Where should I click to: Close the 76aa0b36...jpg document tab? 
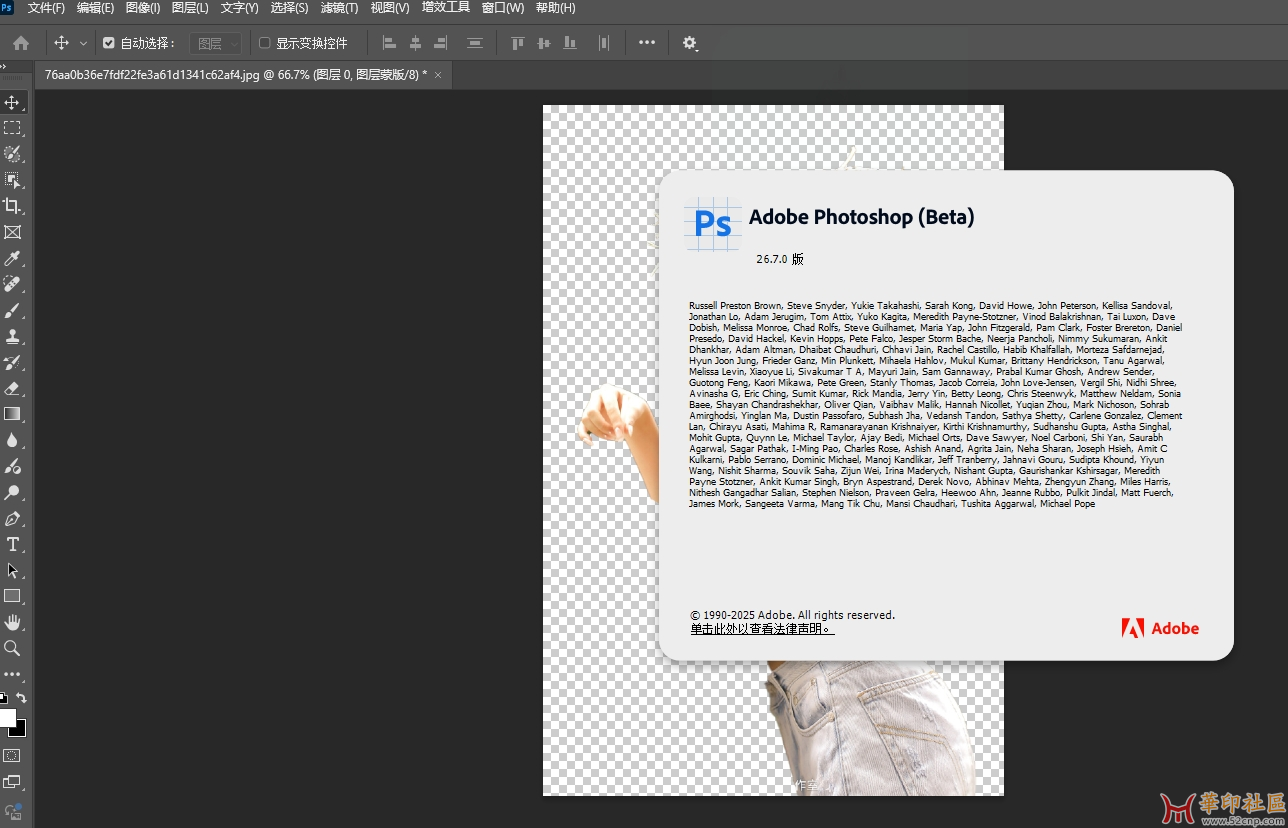[x=438, y=75]
